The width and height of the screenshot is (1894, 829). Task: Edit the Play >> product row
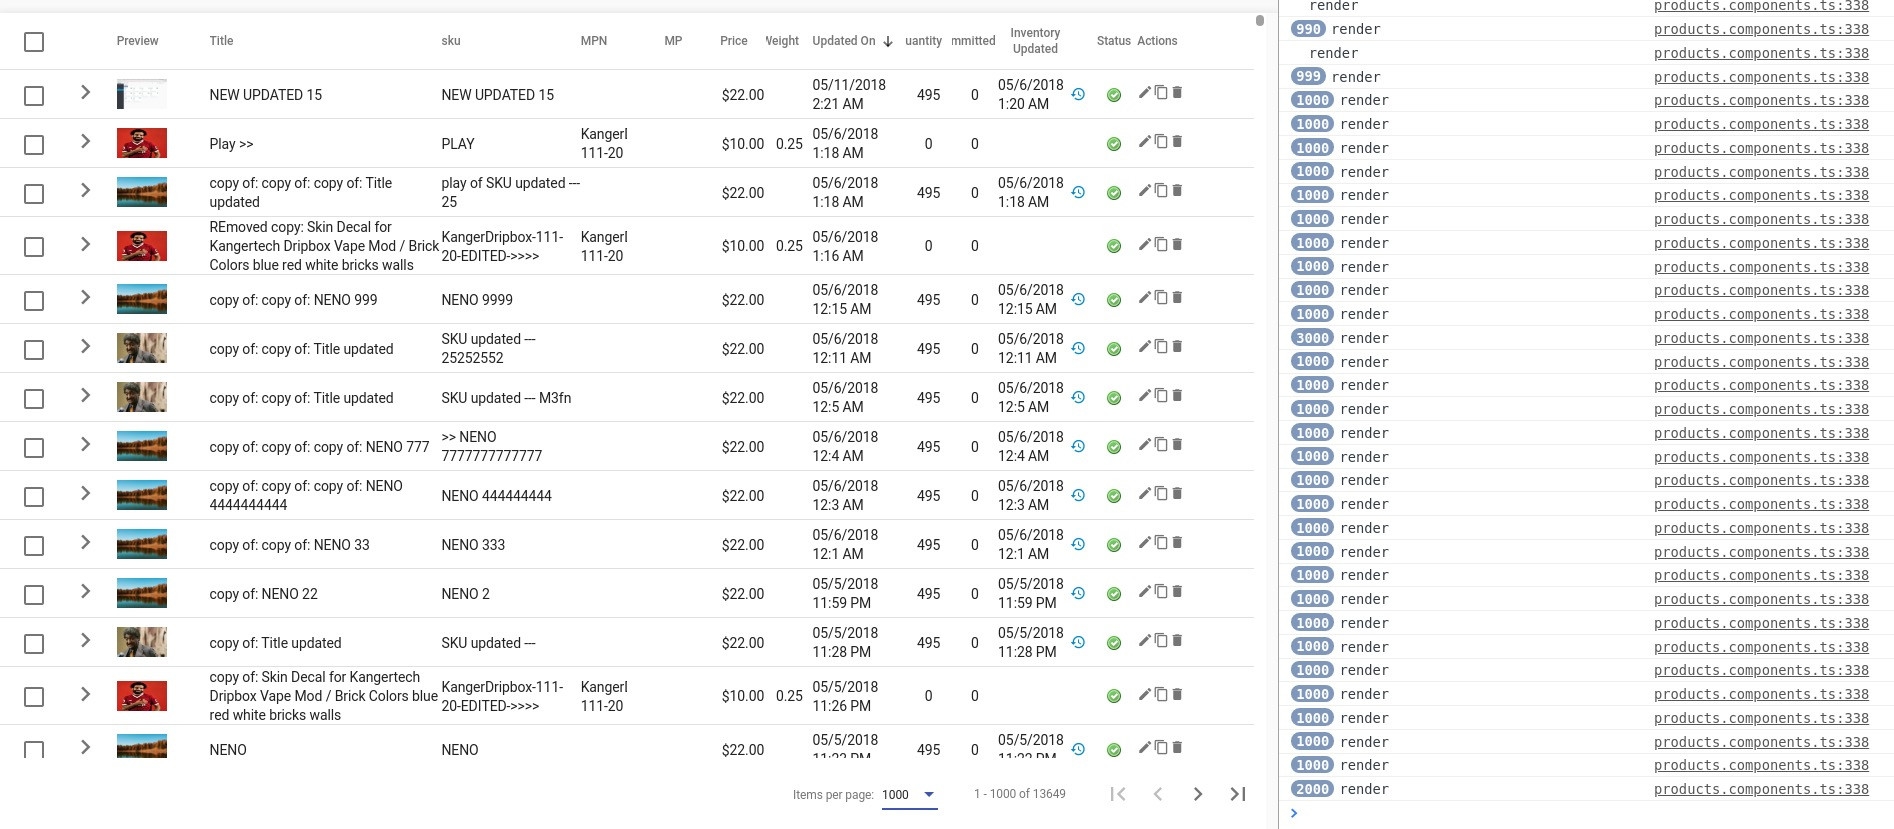[1144, 141]
